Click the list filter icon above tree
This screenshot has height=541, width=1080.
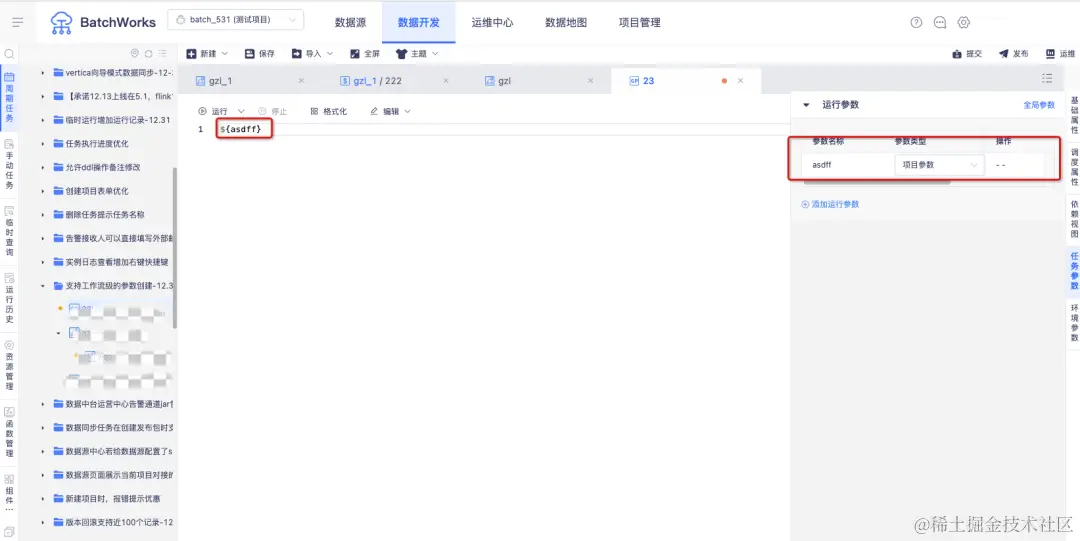pos(162,53)
